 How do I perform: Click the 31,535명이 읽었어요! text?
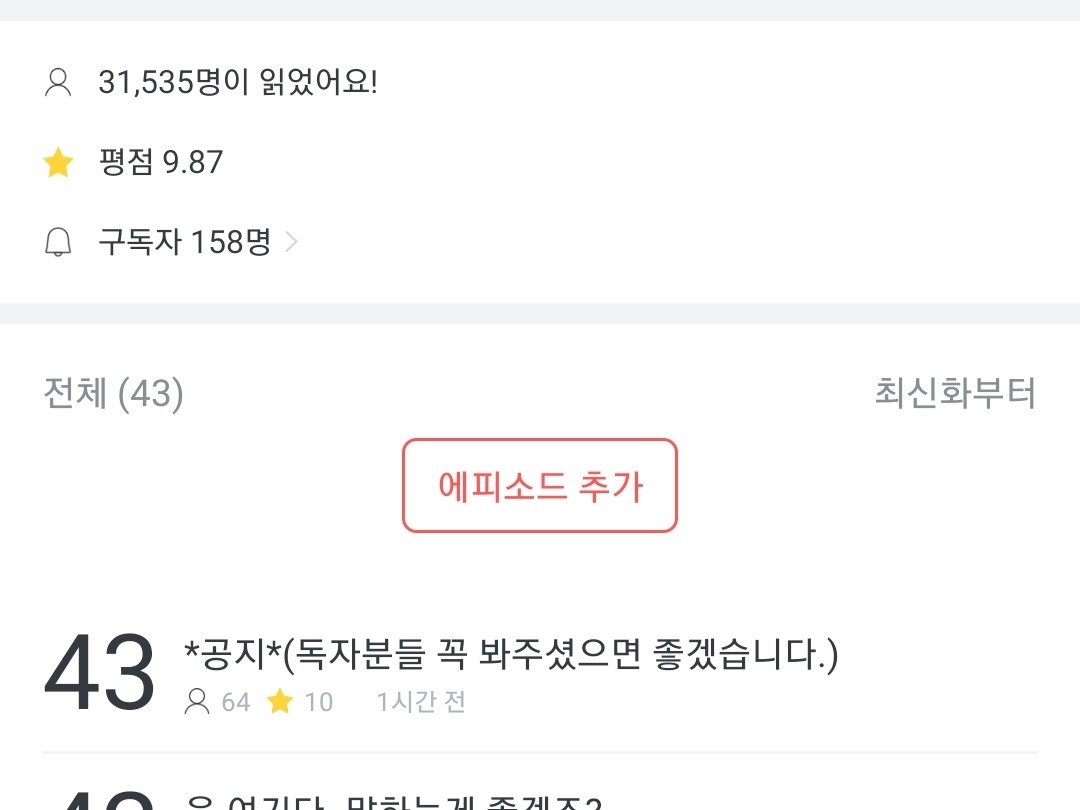point(238,82)
